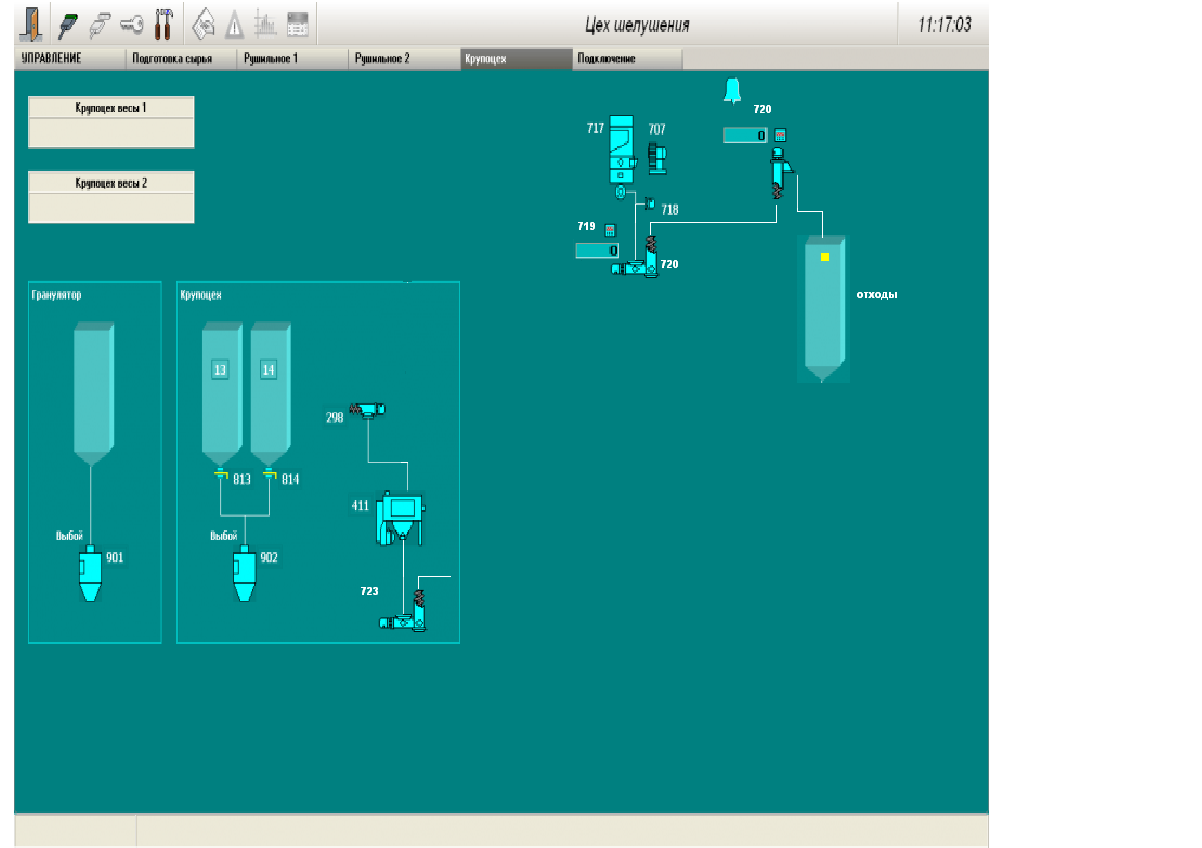Toggle the small valve 718
1202x848 pixels.
coord(649,204)
